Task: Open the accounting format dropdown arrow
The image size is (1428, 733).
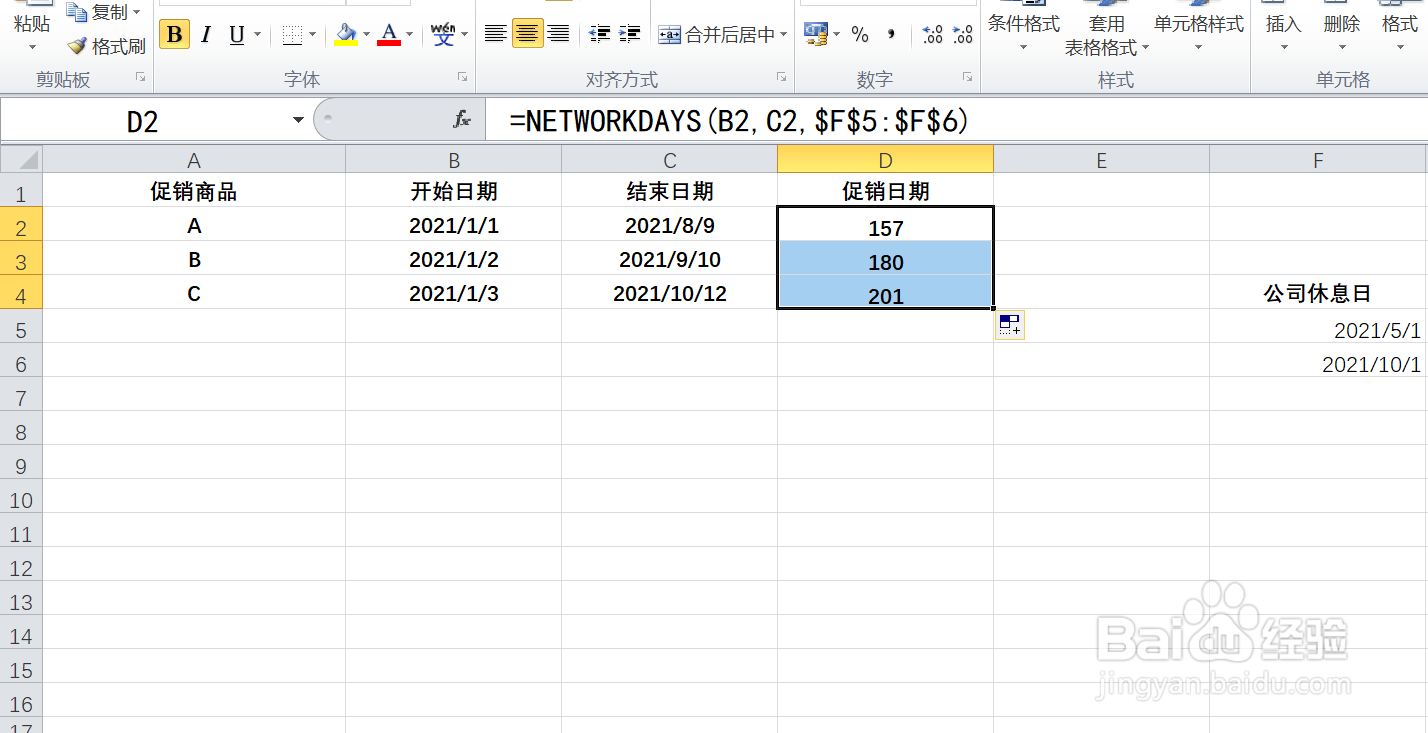Action: (837, 35)
